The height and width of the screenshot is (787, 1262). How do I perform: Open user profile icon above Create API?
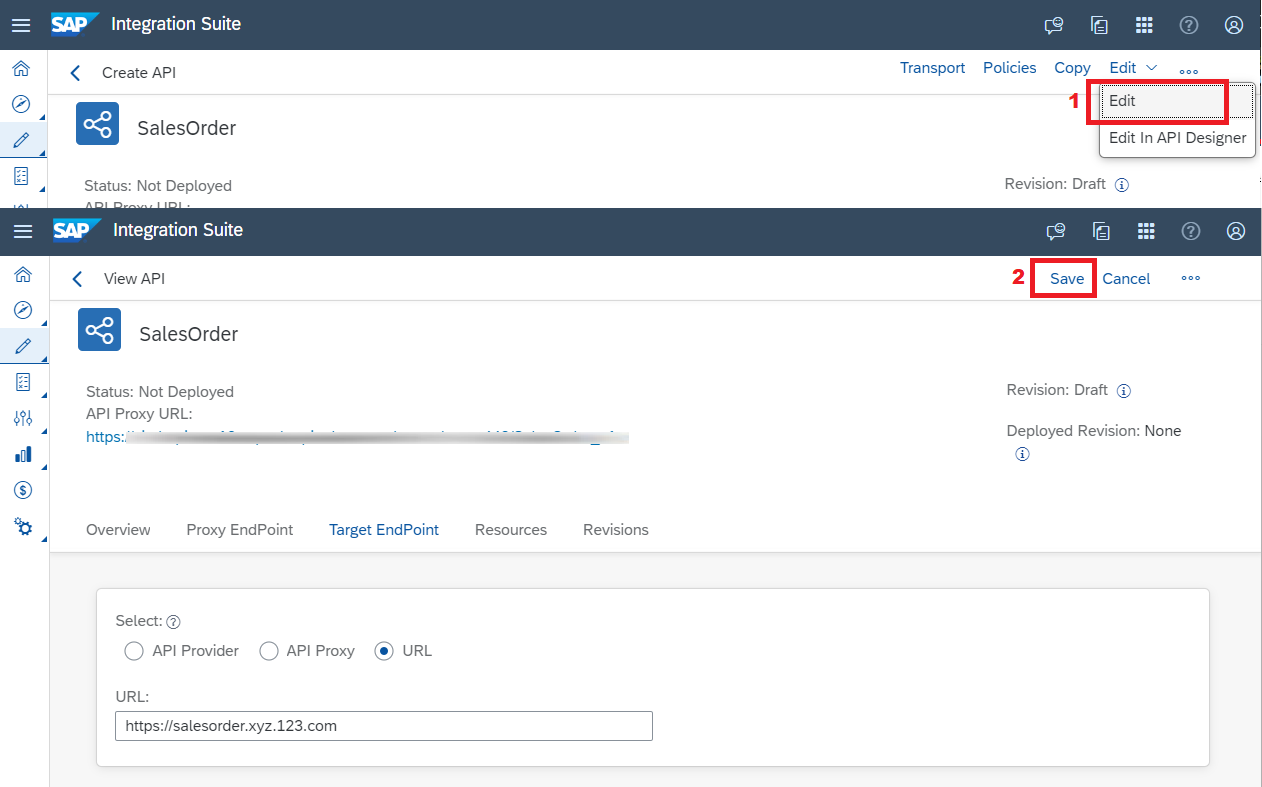1234,25
